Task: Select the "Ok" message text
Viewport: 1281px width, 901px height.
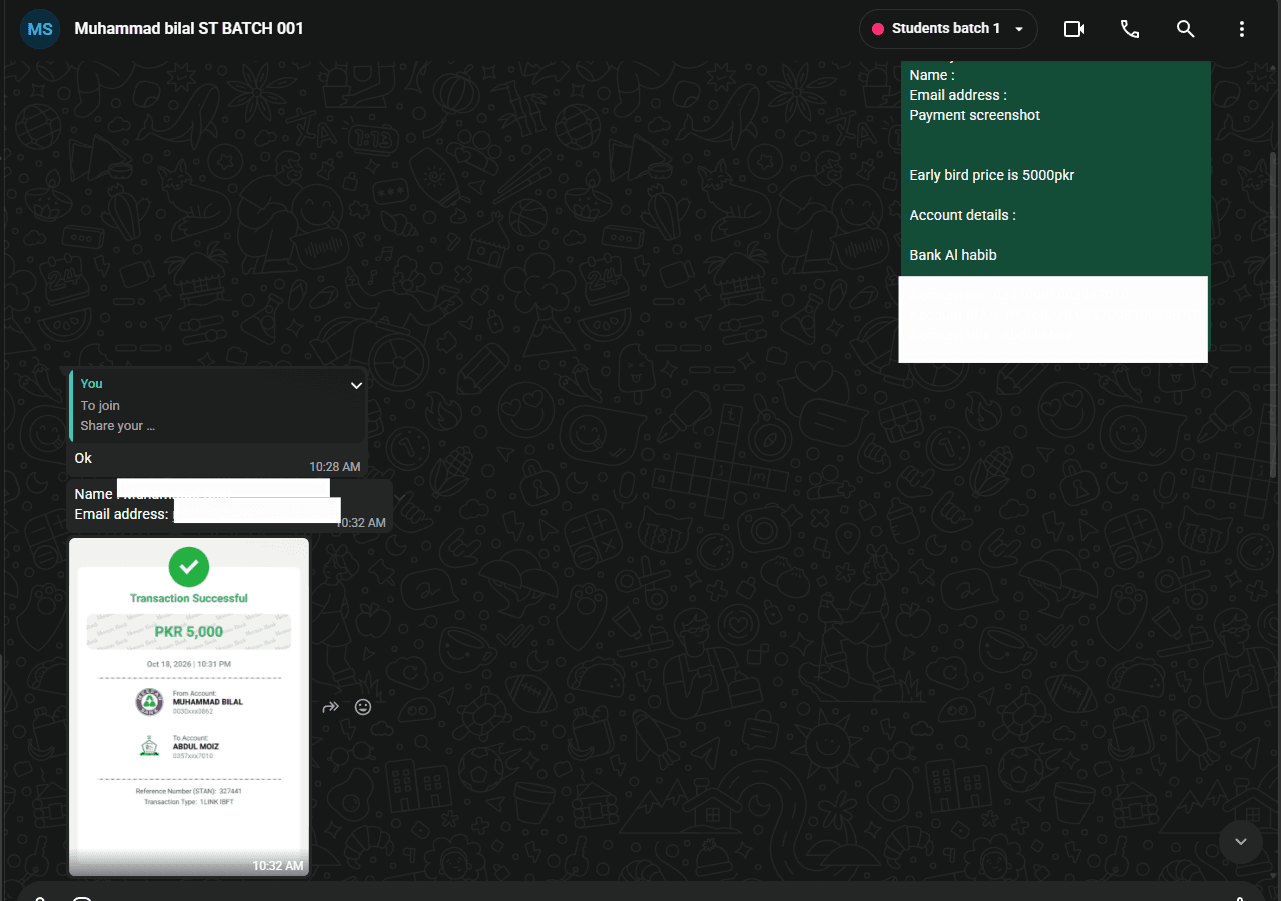Action: pos(83,458)
